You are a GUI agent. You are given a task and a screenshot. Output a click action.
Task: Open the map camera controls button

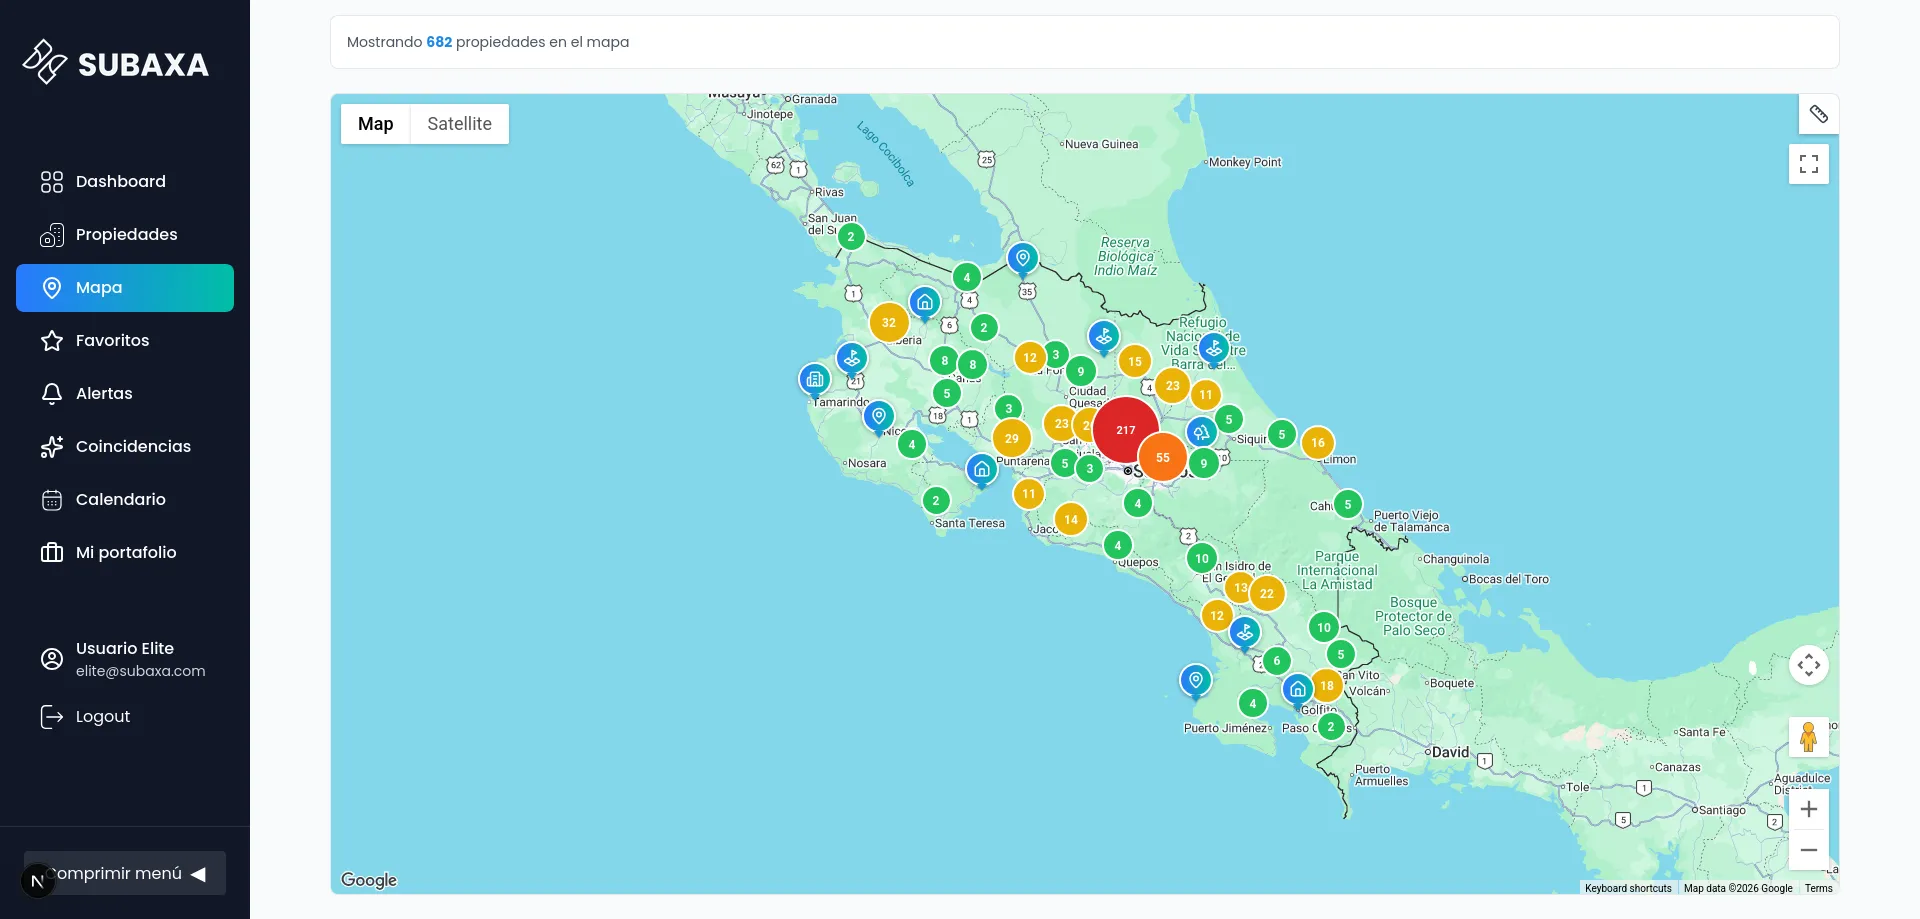coord(1809,665)
